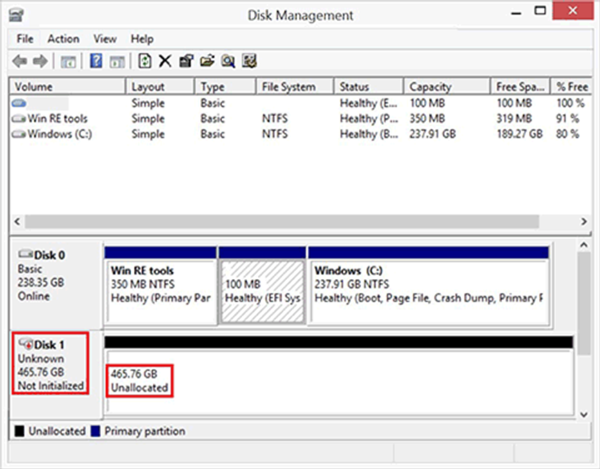The width and height of the screenshot is (600, 469).
Task: Click the Refresh icon with green arrows
Action: point(144,61)
